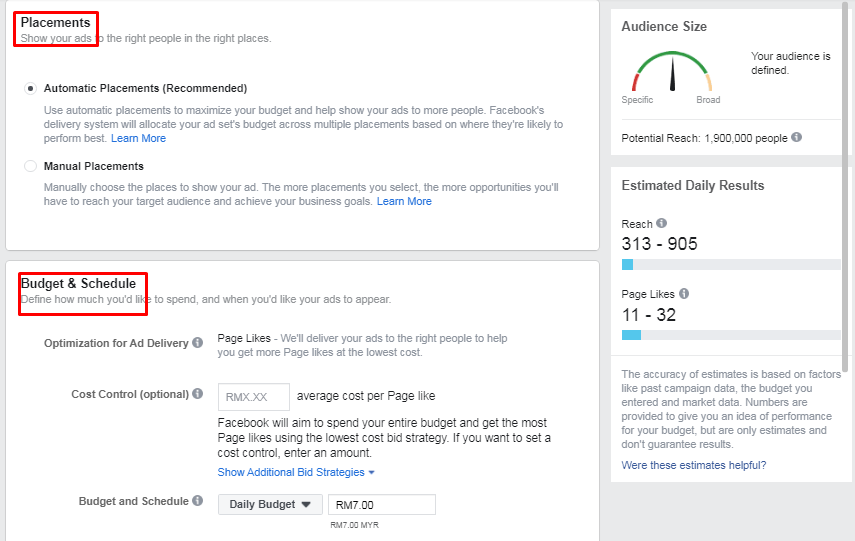The height and width of the screenshot is (541, 855).
Task: Click the RM7.00 budget amount field
Action: coord(382,504)
